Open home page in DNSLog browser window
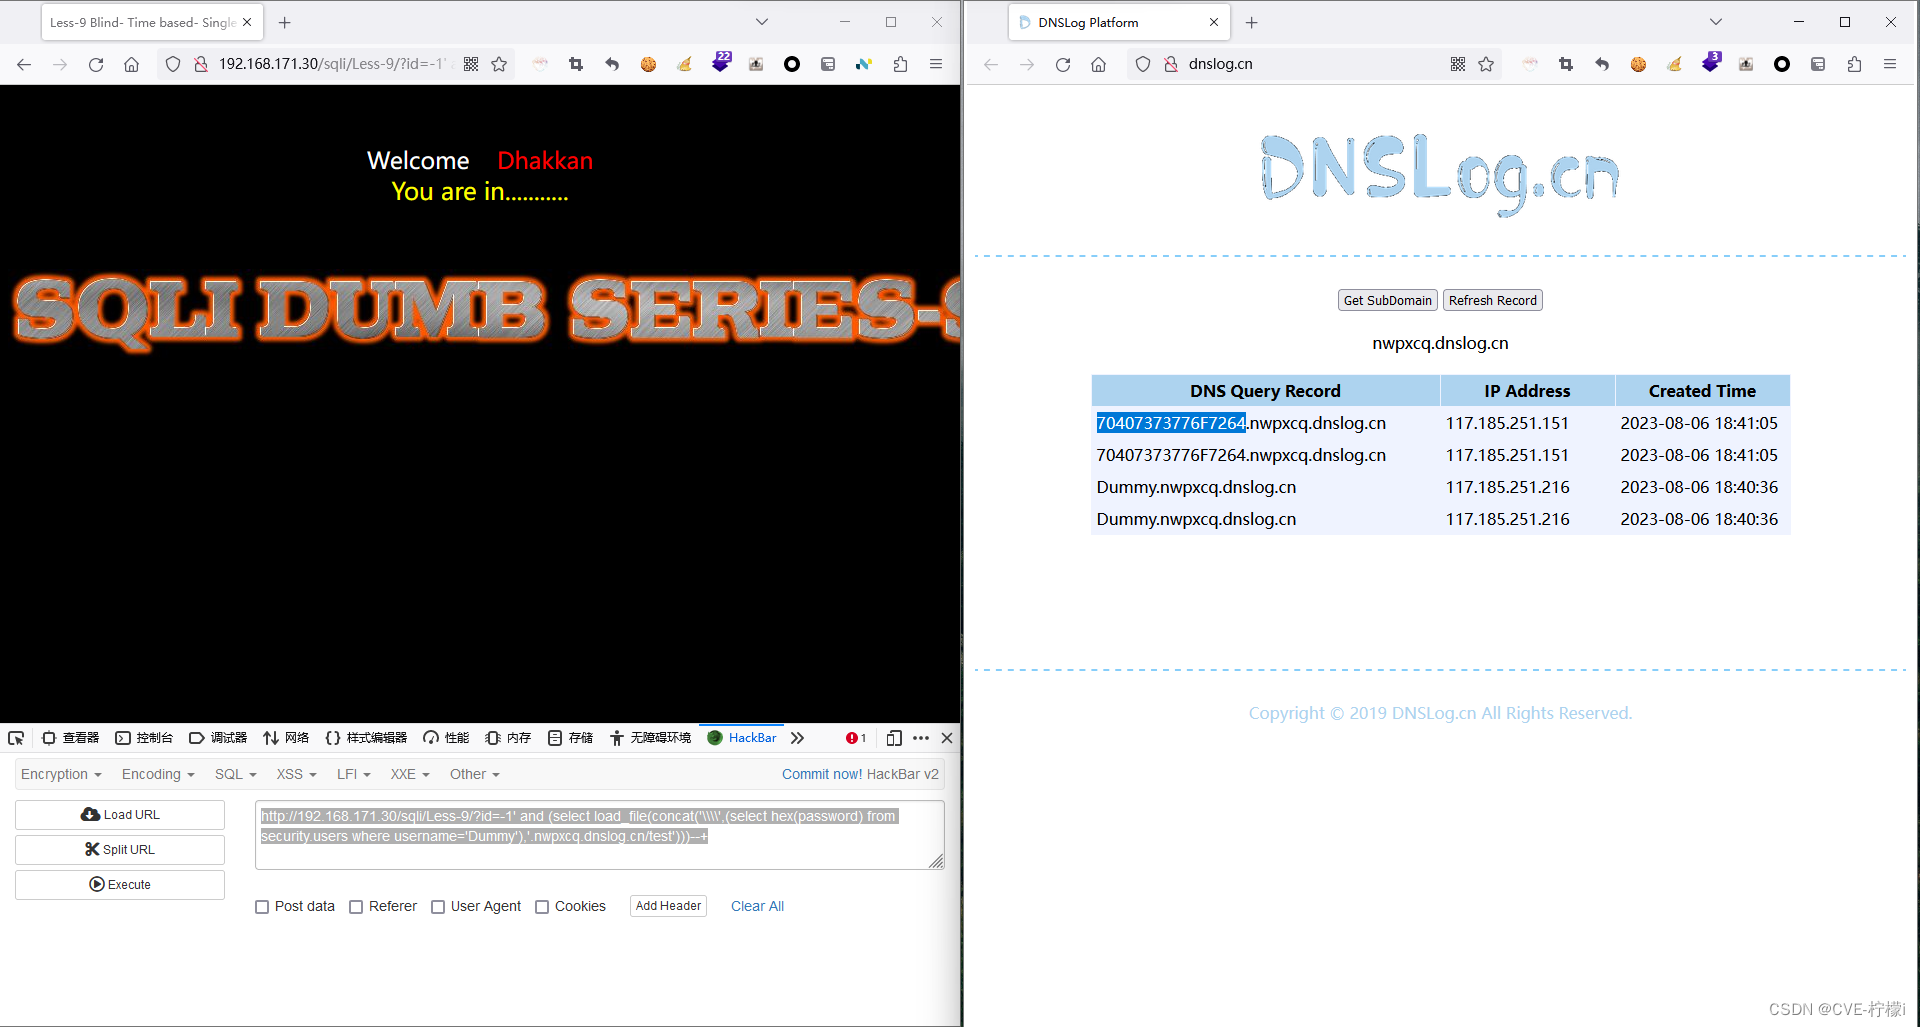Viewport: 1920px width, 1027px height. 1098,64
